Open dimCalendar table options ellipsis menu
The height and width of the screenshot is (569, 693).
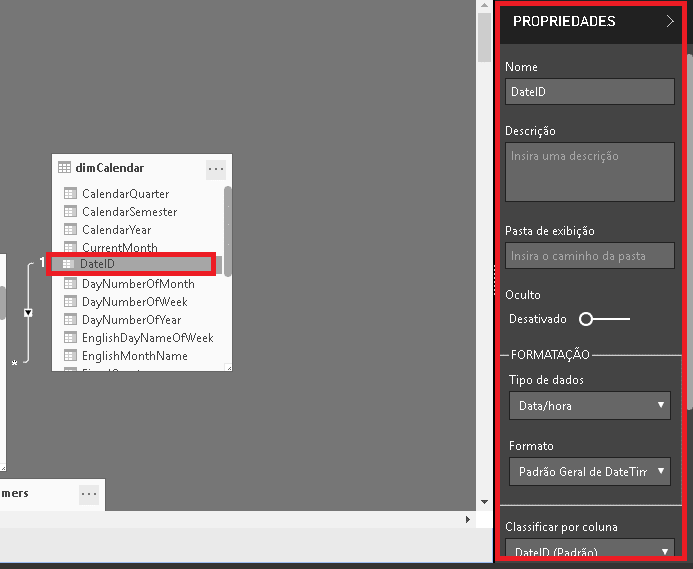216,169
